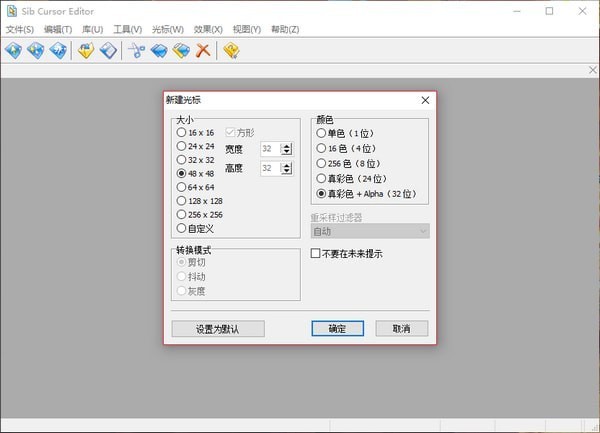This screenshot has width=600, height=433.
Task: Click the first blue new cursor toolbar icon
Action: point(13,50)
